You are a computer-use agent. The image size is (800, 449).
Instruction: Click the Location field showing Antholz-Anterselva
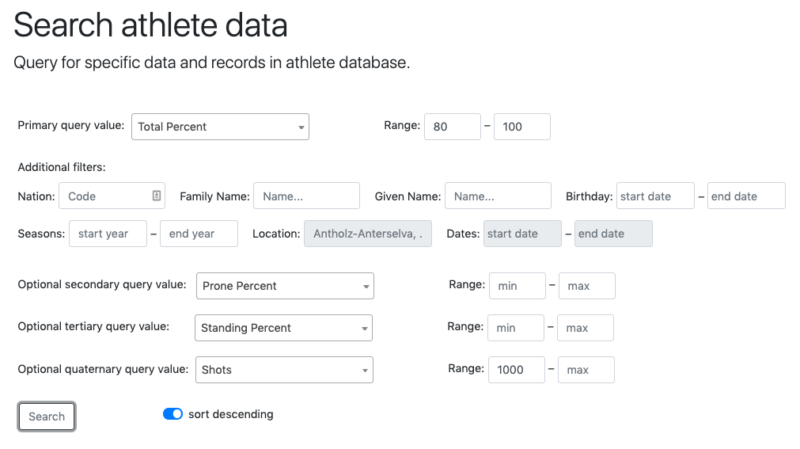[x=368, y=234]
